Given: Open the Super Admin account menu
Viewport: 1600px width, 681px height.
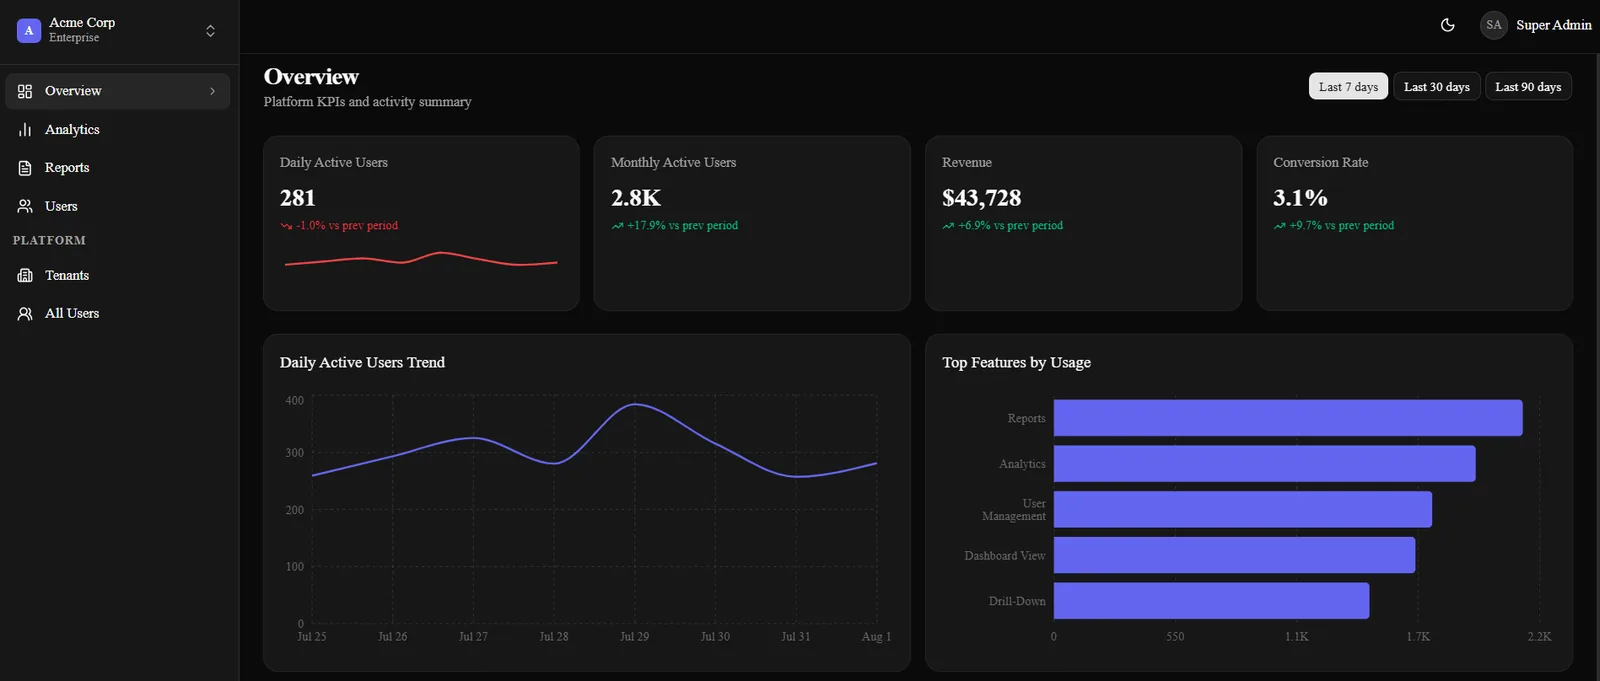Looking at the screenshot, I should (x=1536, y=25).
